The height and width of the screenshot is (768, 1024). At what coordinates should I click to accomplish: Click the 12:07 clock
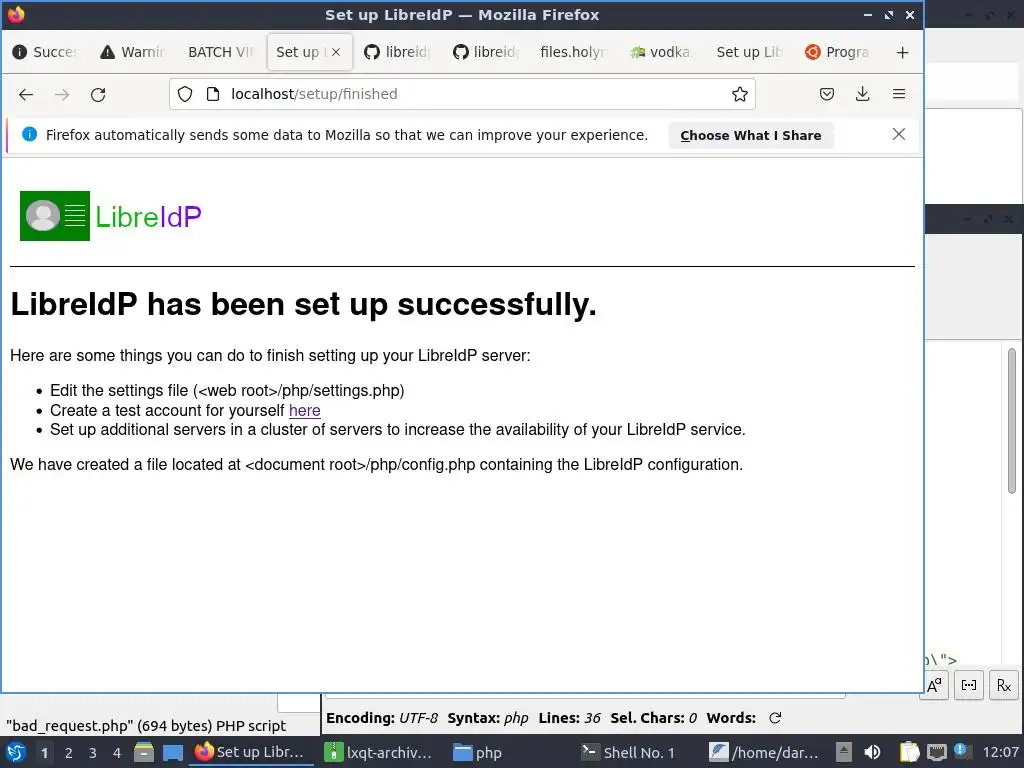point(1000,752)
